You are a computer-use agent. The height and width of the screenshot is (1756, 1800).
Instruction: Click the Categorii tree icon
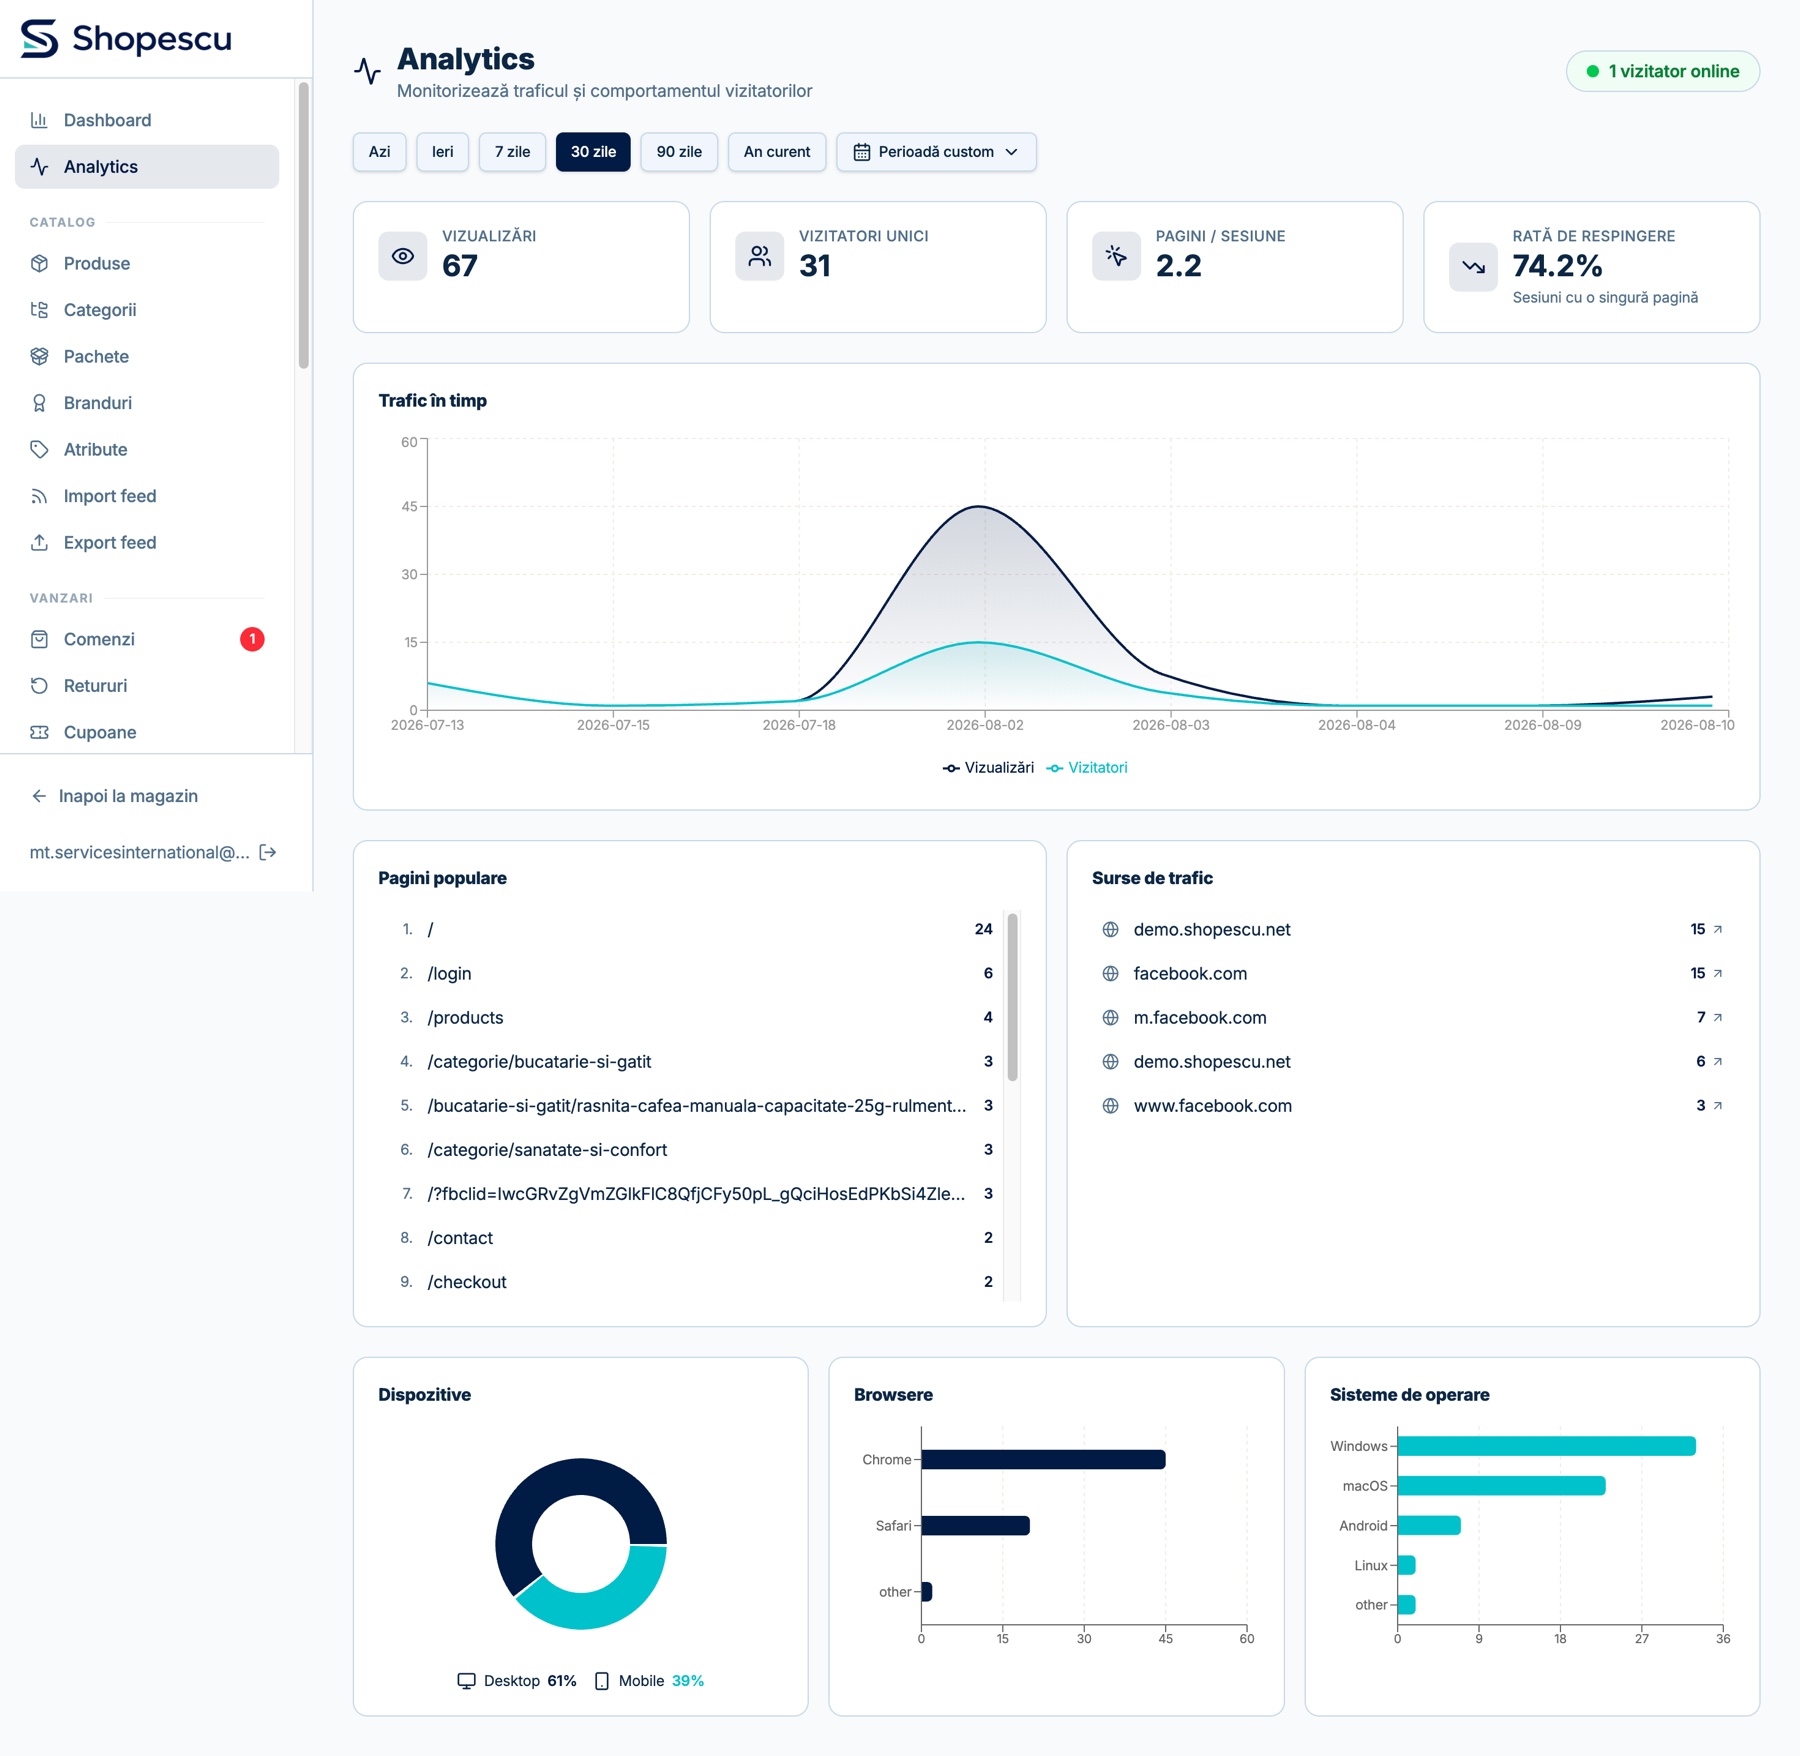[39, 310]
